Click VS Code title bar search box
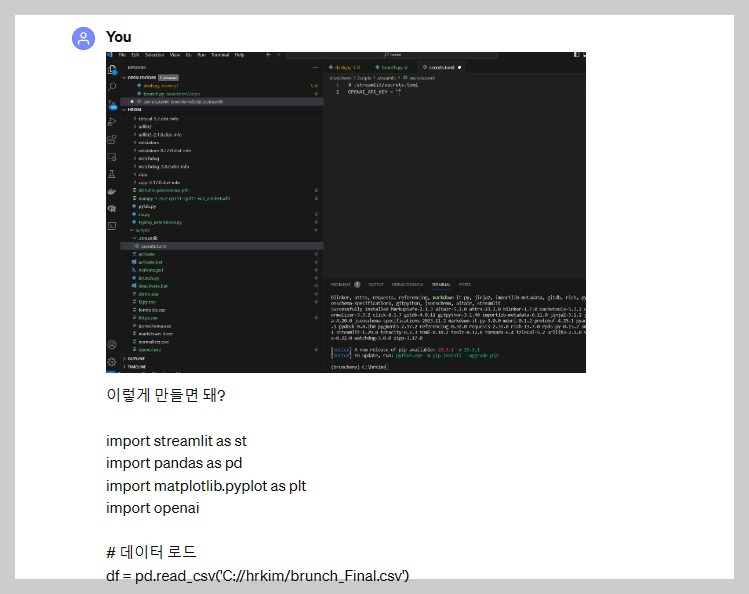The width and height of the screenshot is (749, 594). (x=392, y=55)
